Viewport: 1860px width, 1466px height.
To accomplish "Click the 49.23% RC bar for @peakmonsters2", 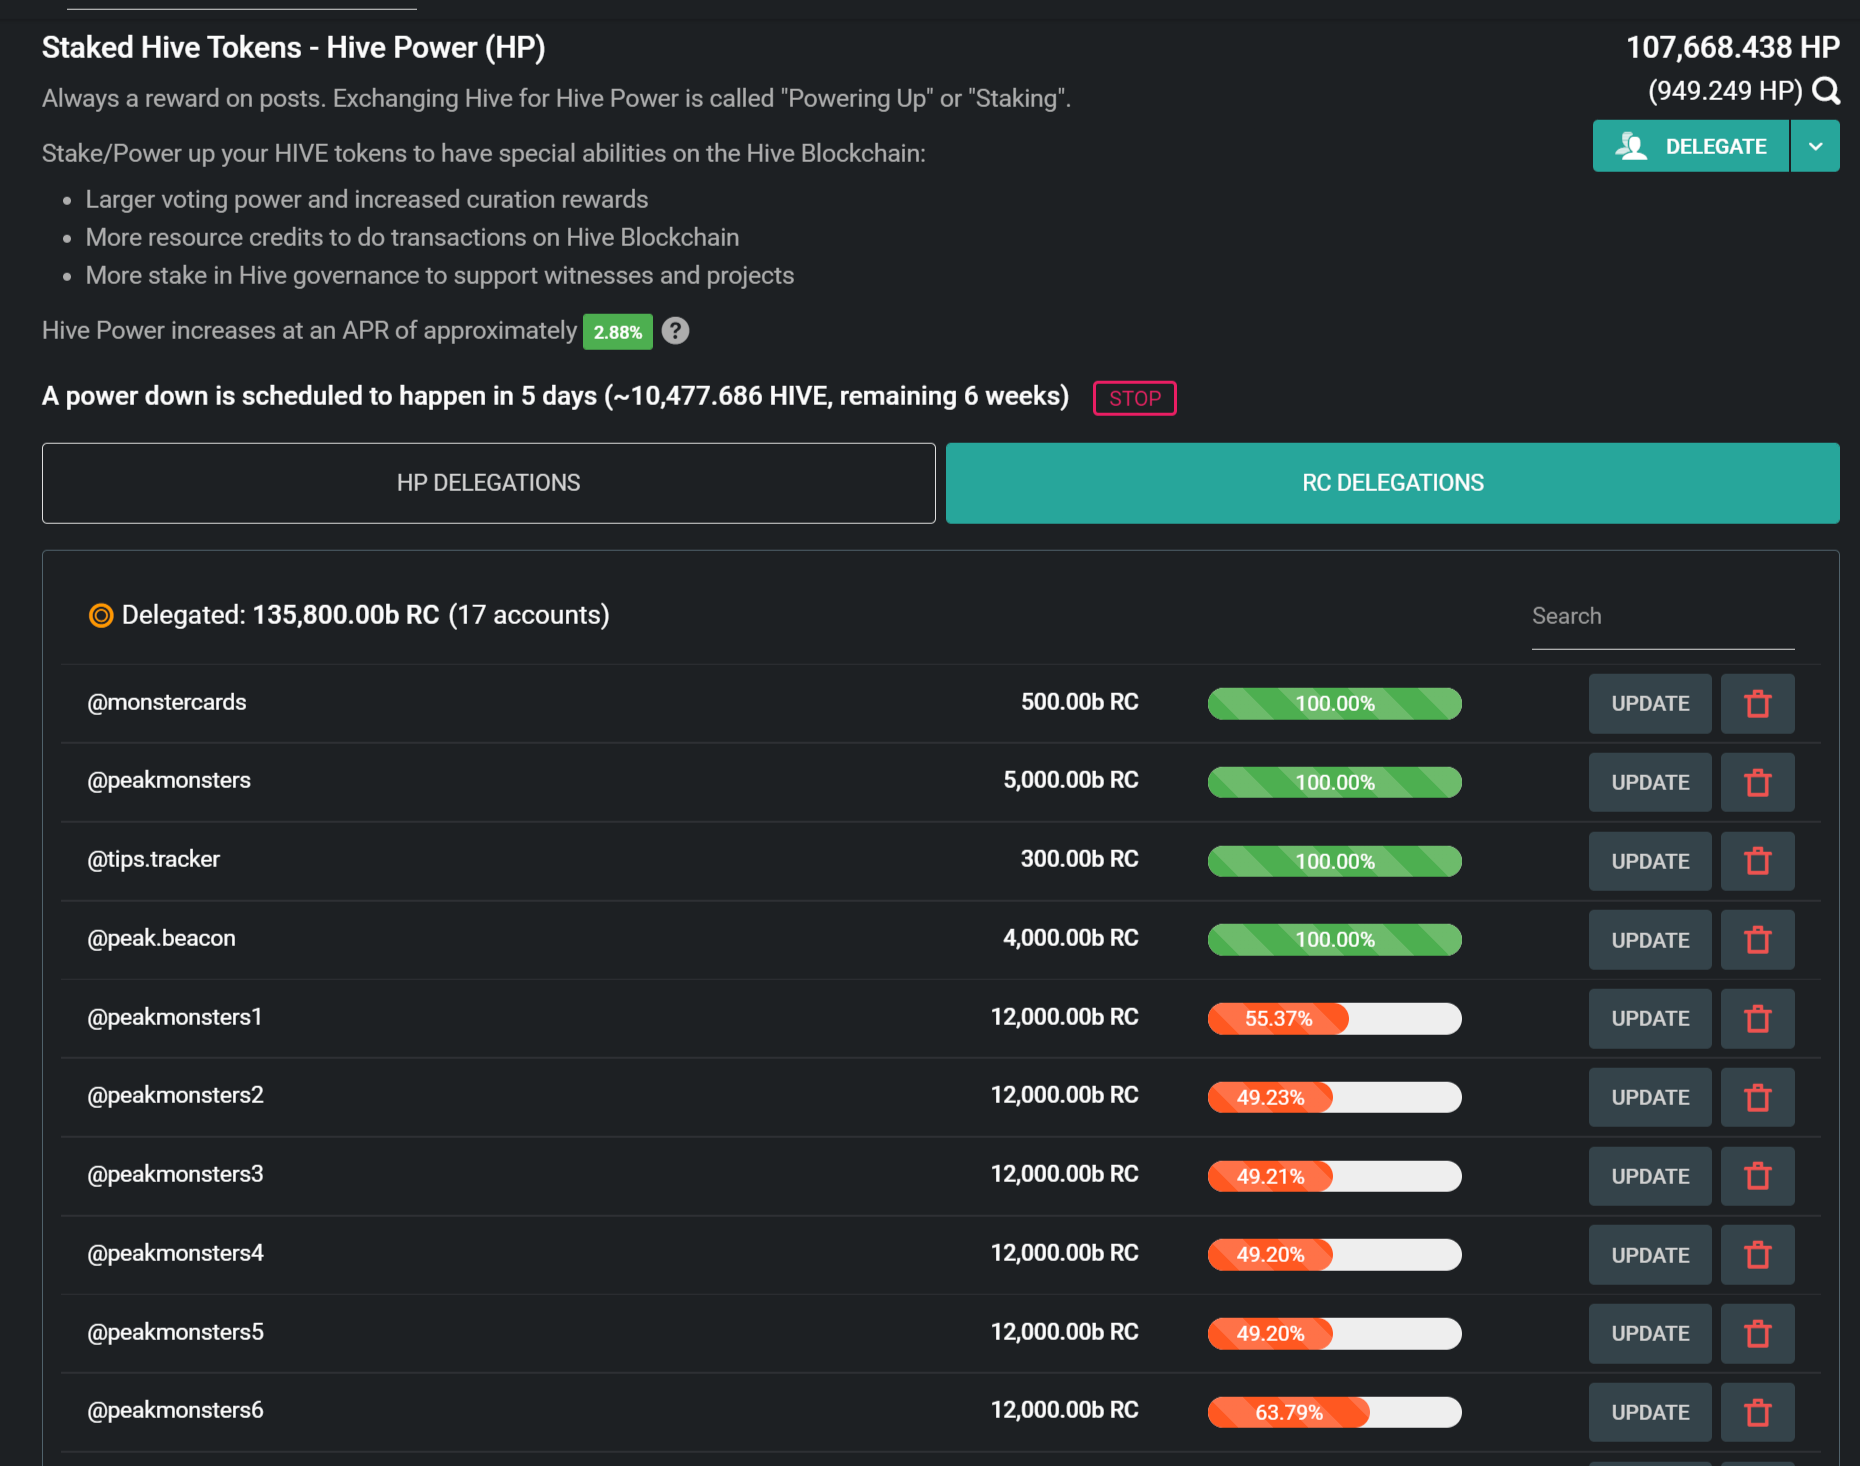I will pos(1335,1097).
